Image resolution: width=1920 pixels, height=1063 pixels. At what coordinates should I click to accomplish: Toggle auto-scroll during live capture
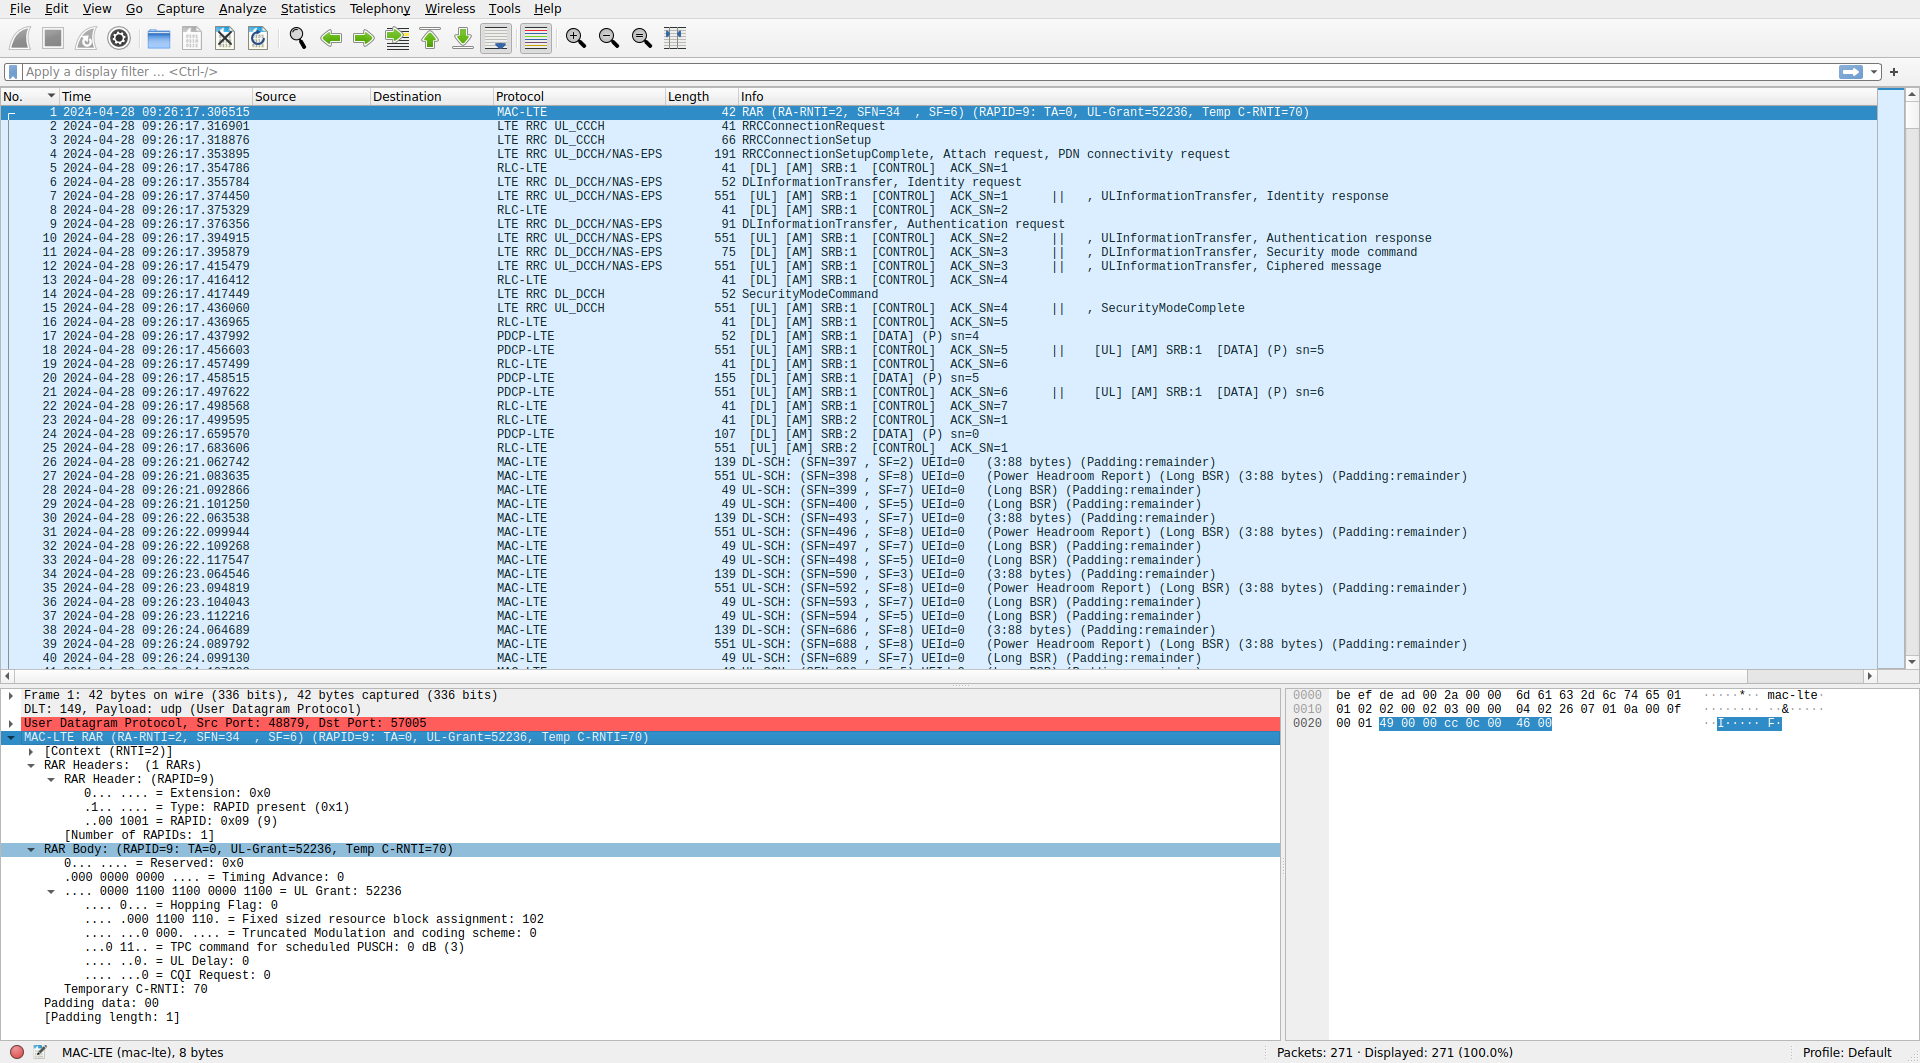(496, 38)
